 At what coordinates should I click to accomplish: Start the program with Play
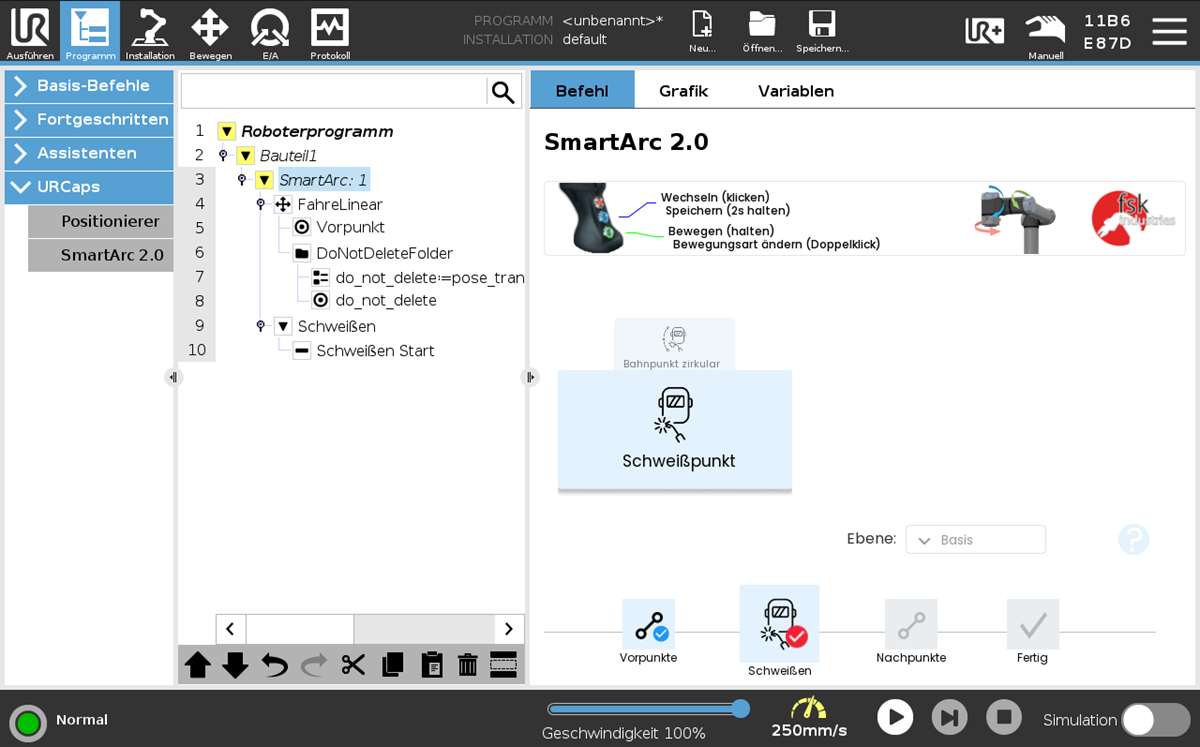[895, 717]
